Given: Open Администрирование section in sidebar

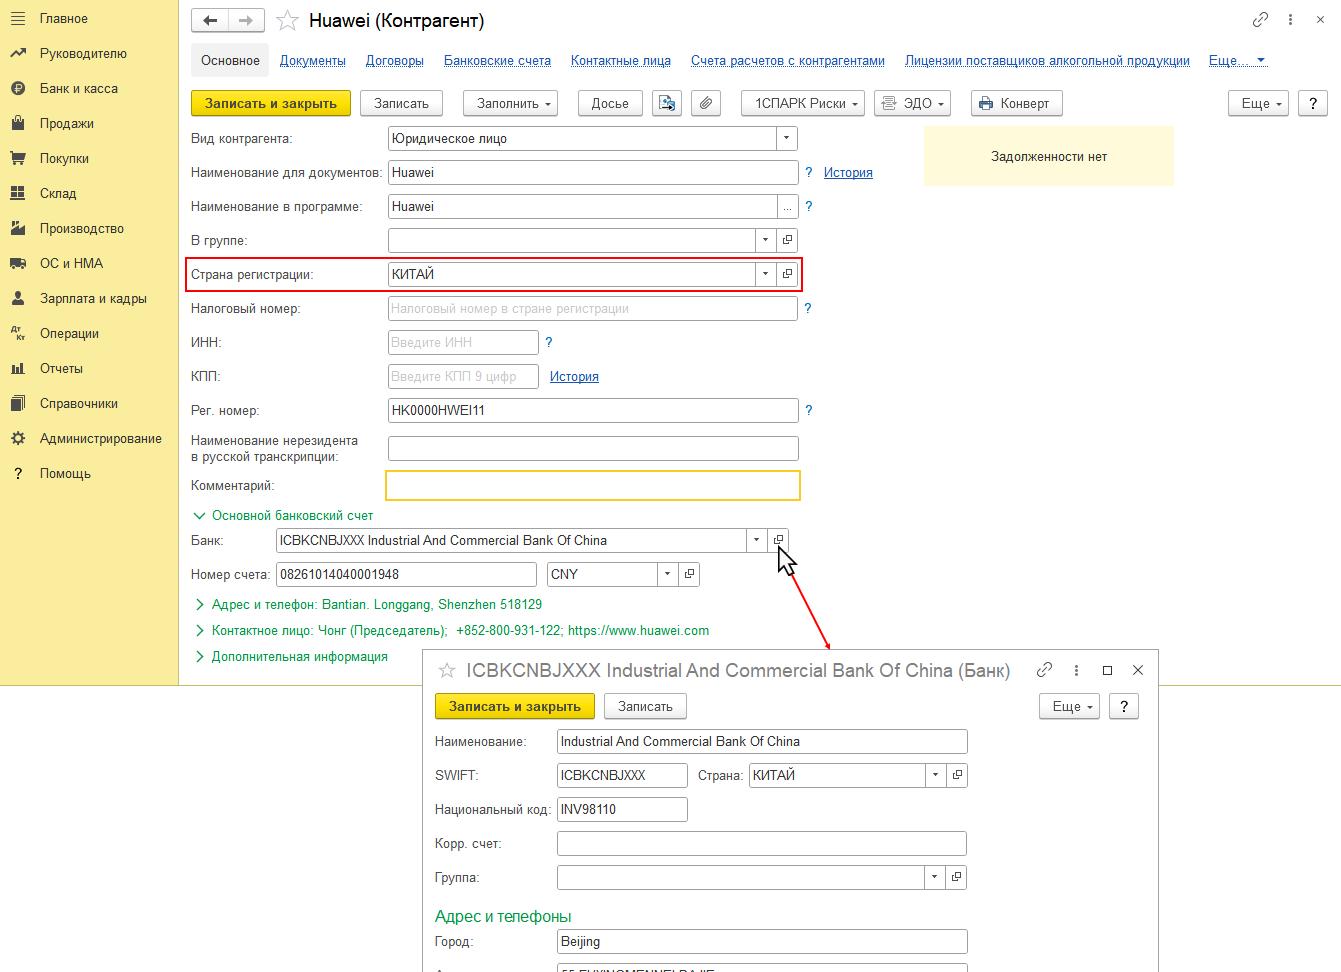Looking at the screenshot, I should point(100,439).
